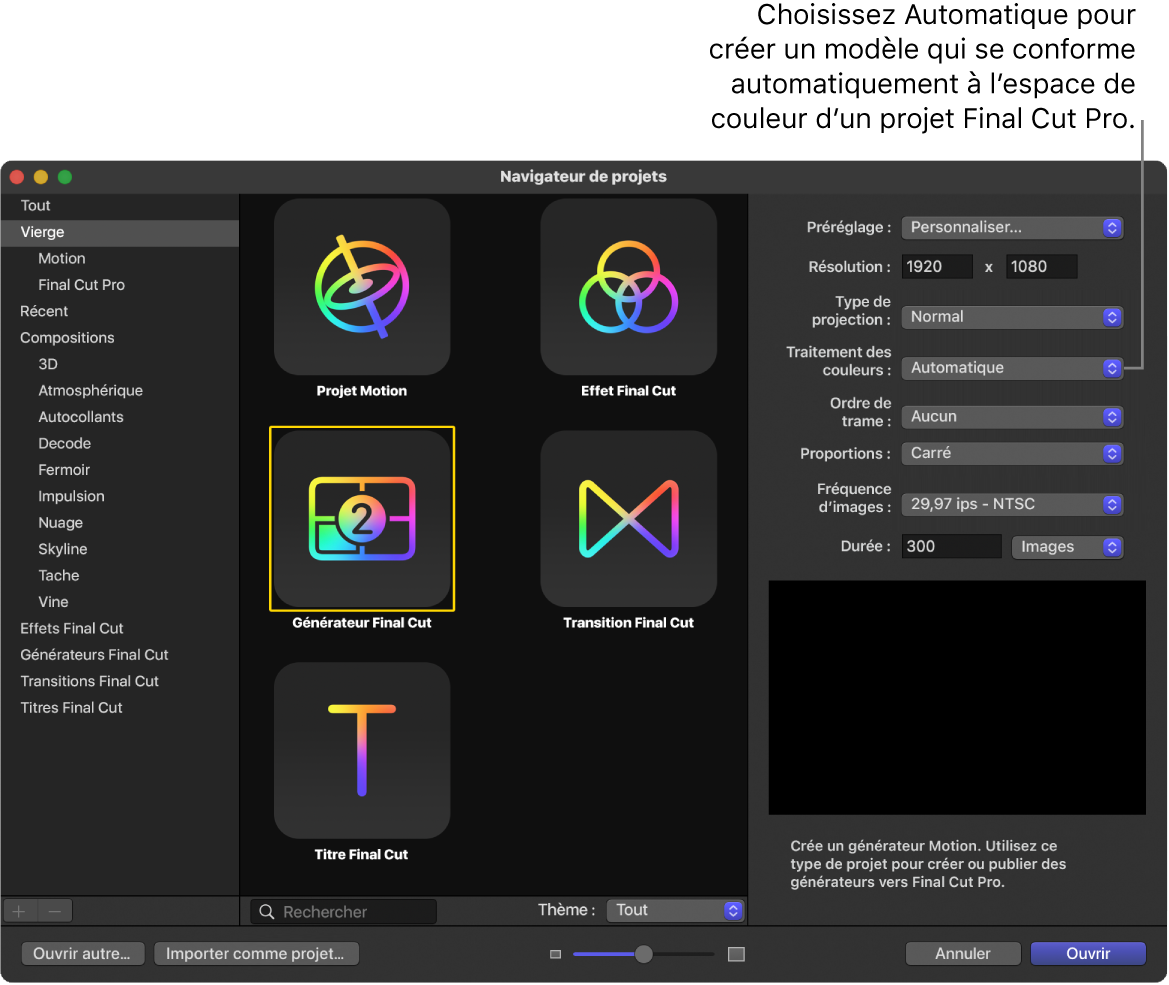1169x985 pixels.
Task: Open the Thème filter dropdown
Action: pos(676,910)
